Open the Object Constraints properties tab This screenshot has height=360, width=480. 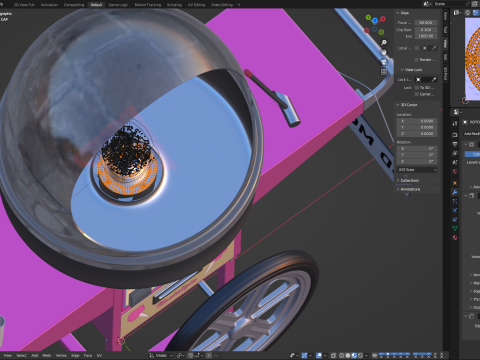455,219
